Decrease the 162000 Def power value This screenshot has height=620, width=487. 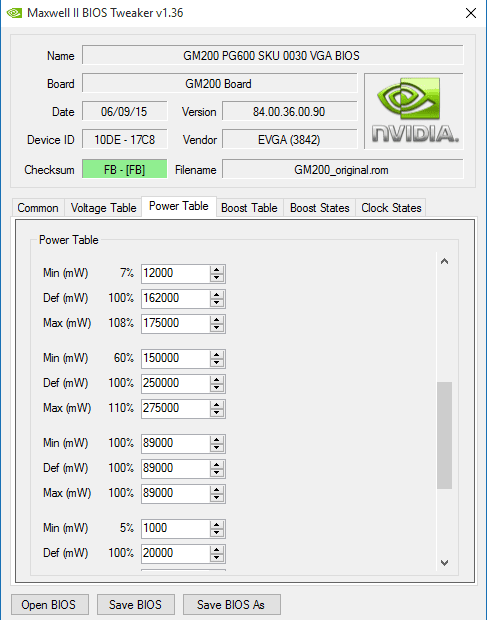[217, 303]
